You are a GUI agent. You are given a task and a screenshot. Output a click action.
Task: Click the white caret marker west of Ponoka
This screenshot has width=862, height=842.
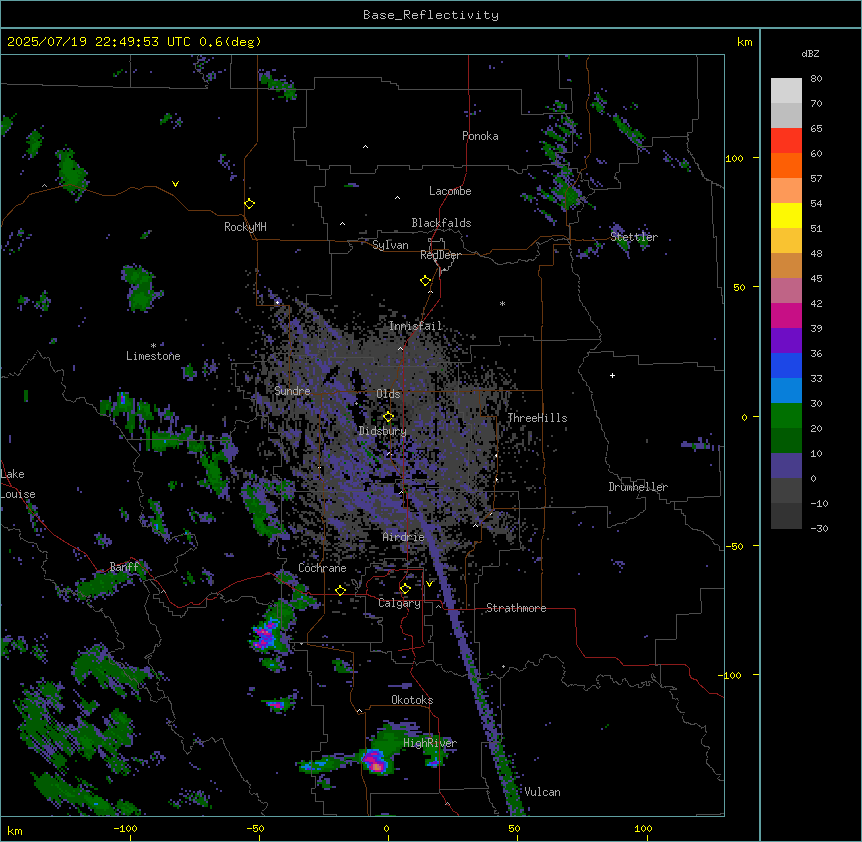click(x=365, y=147)
